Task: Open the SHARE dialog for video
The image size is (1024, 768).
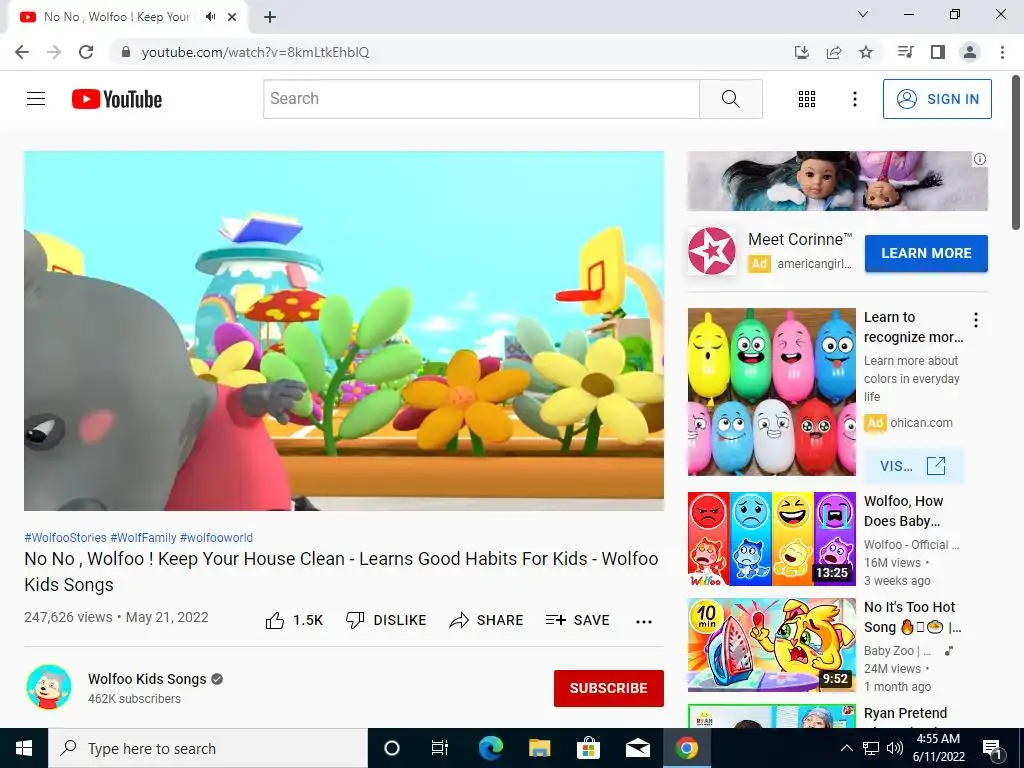Action: (487, 620)
